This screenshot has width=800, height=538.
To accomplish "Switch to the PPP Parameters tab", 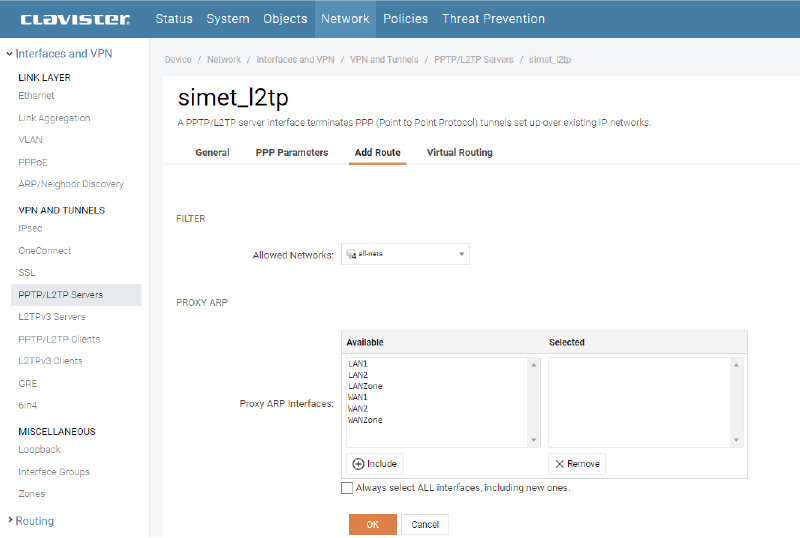I will (x=292, y=153).
